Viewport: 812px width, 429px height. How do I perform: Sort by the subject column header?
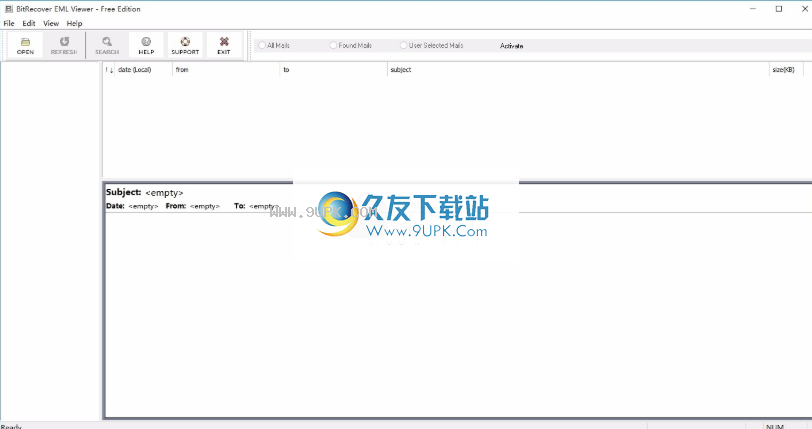(x=578, y=69)
